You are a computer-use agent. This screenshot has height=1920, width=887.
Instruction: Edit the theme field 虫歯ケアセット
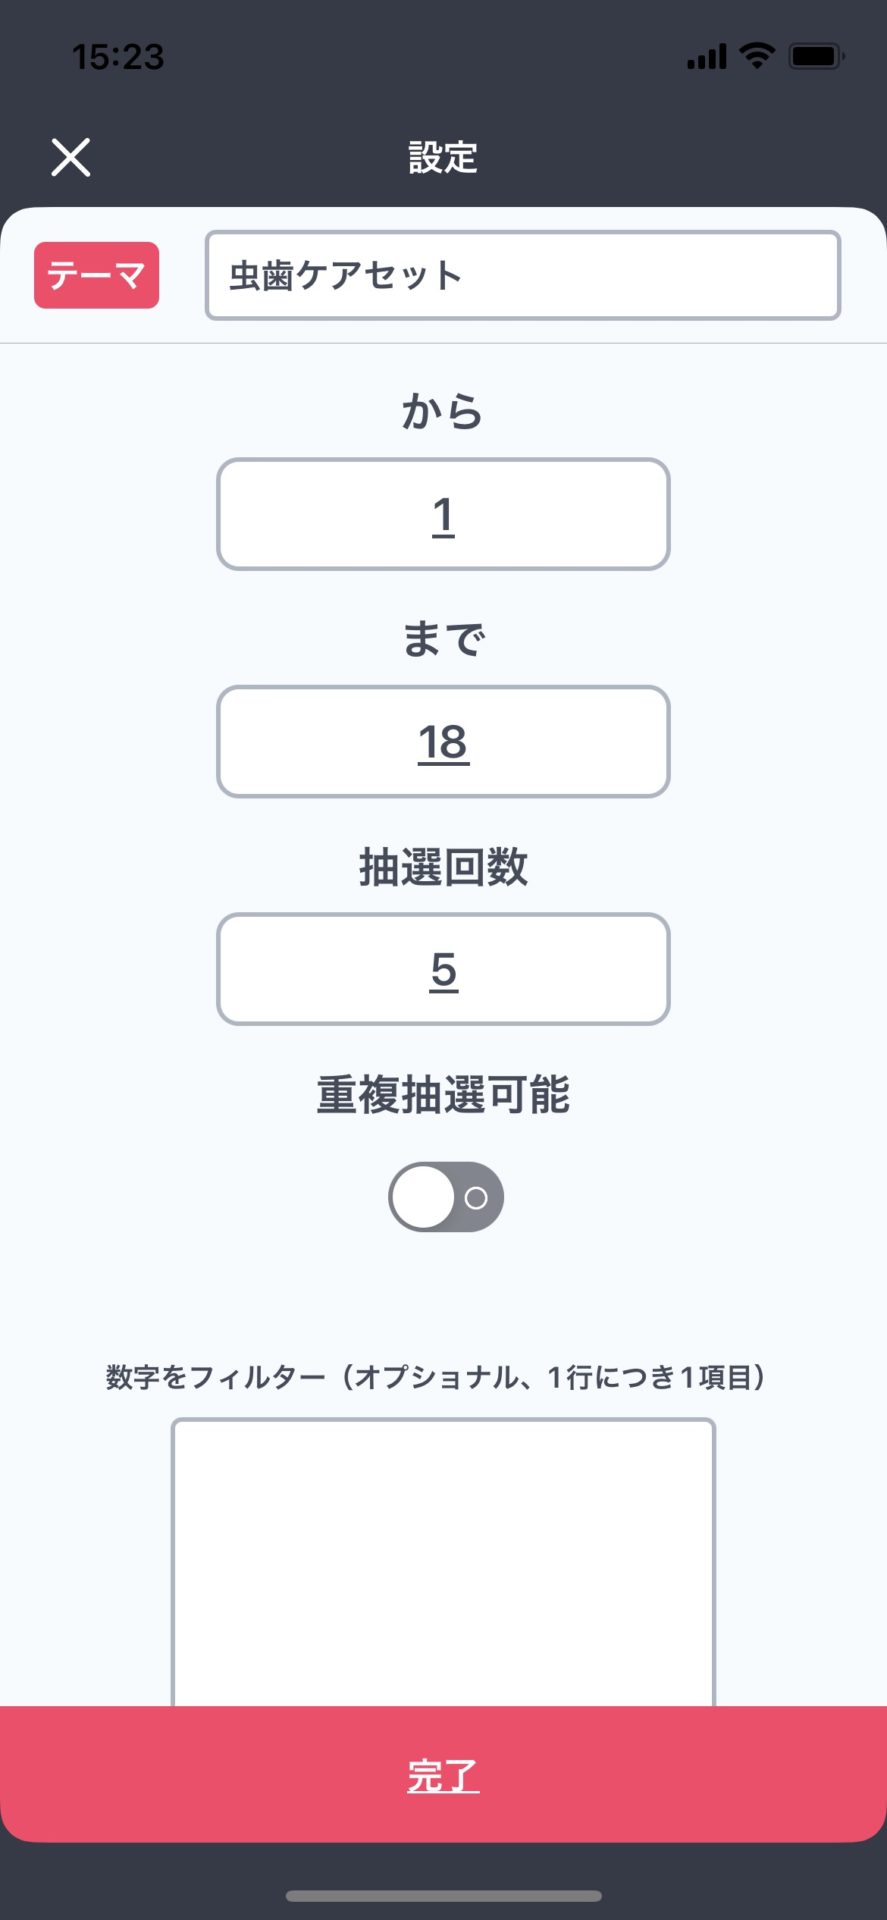coord(522,275)
